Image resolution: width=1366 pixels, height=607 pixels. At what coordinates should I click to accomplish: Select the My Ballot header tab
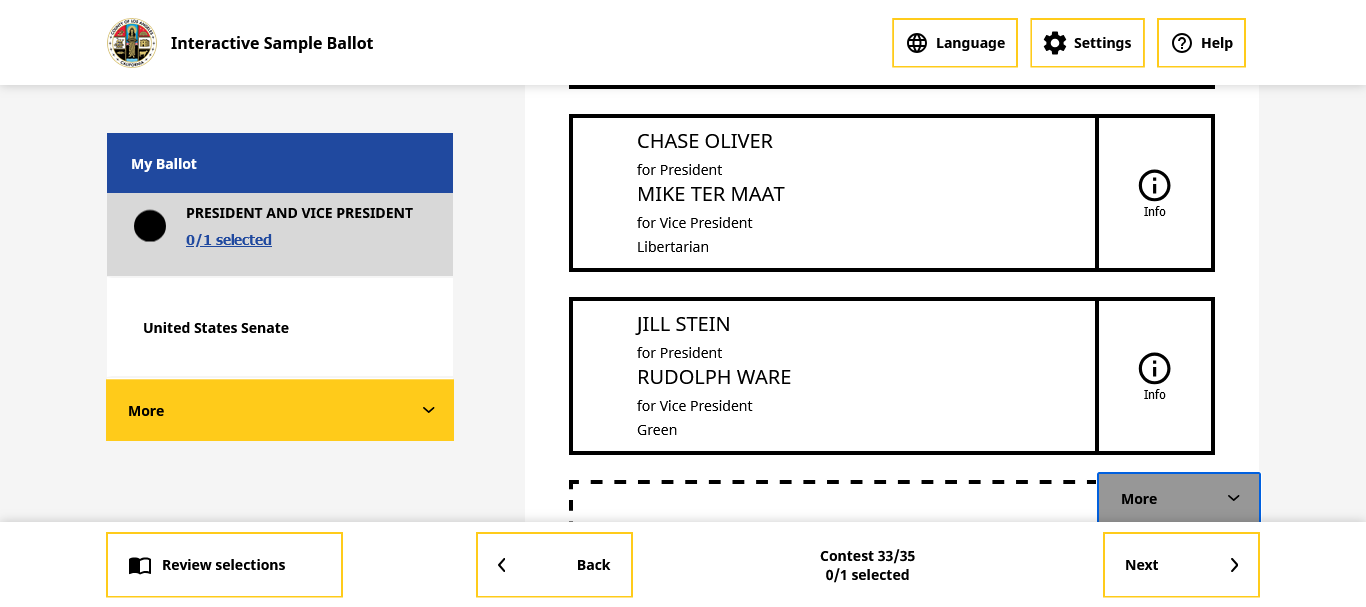[x=279, y=163]
